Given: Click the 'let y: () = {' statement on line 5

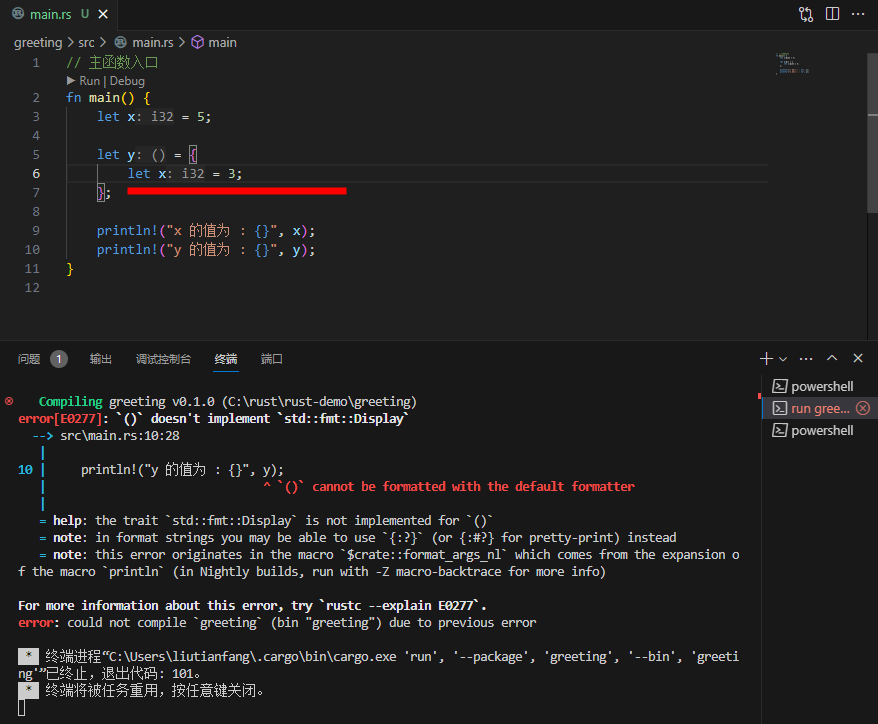Looking at the screenshot, I should click(x=147, y=155).
